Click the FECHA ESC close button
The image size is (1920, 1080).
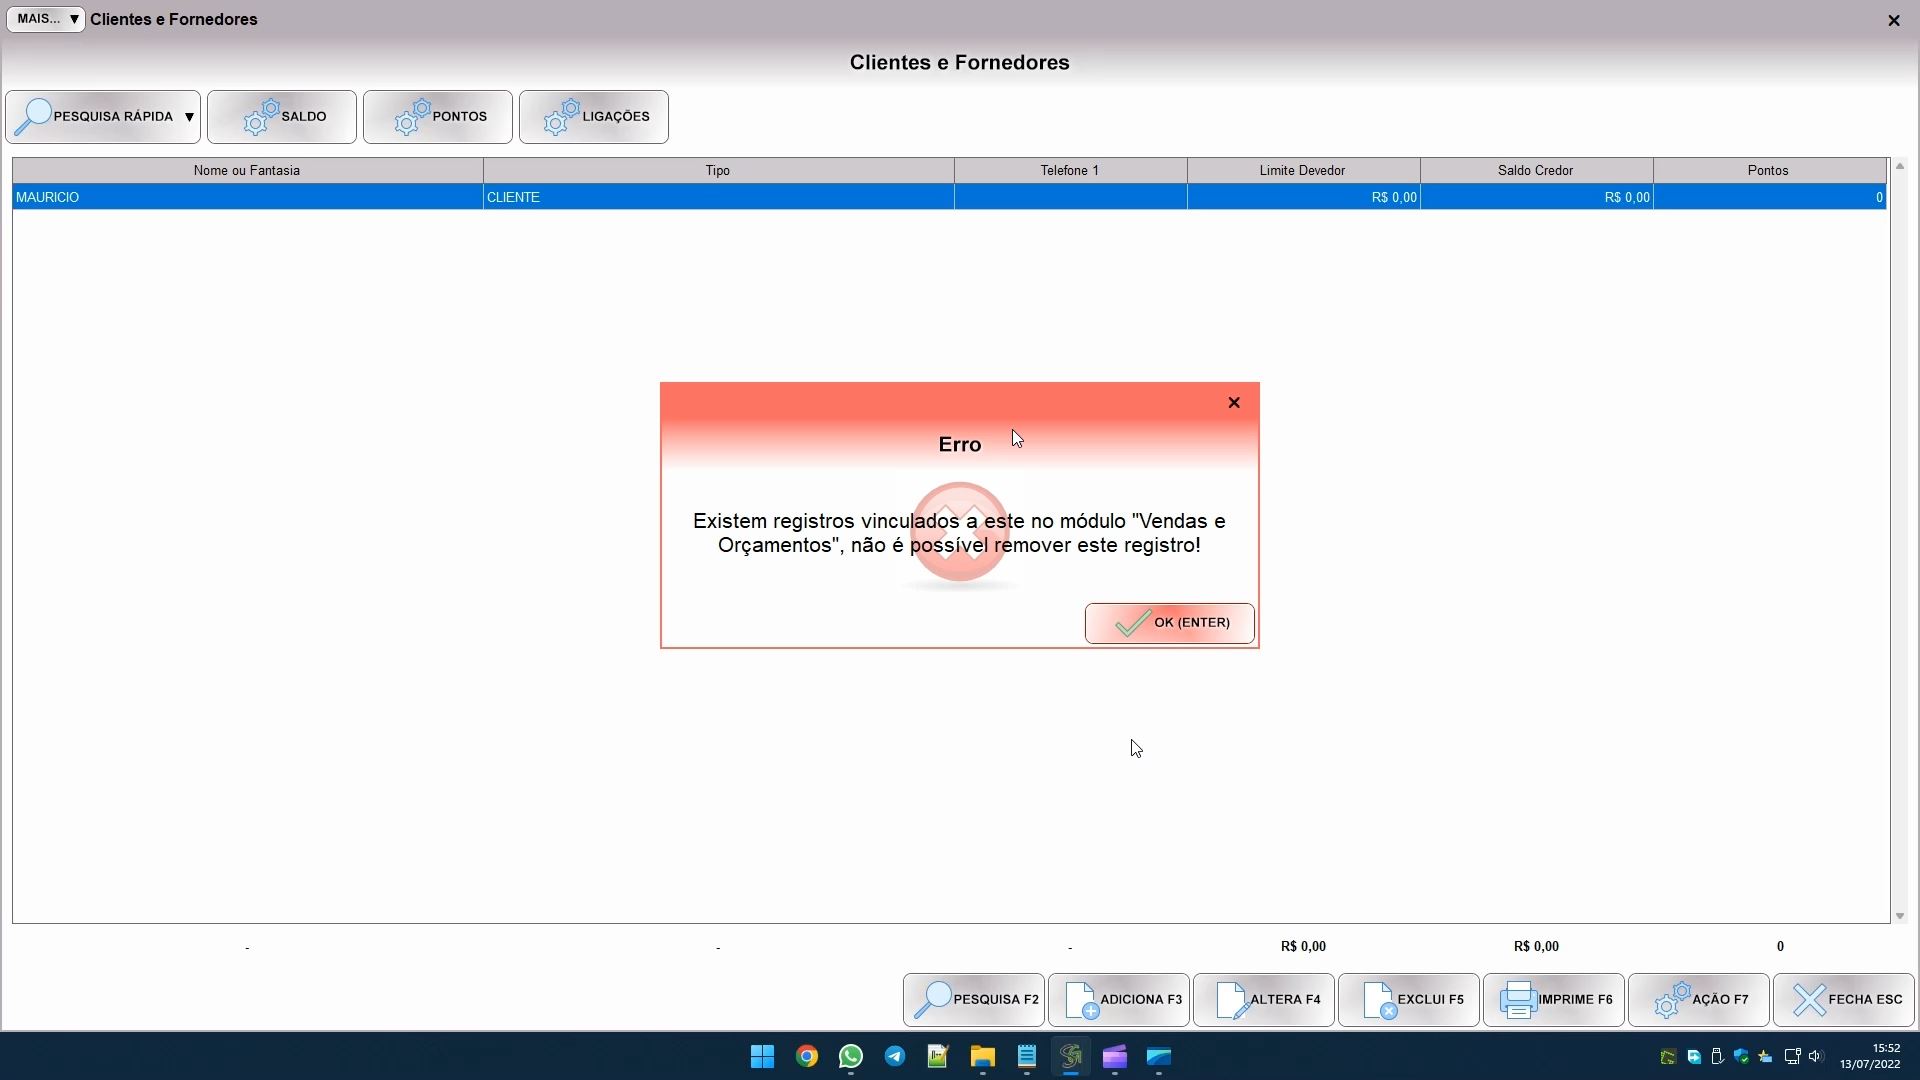pos(1844,999)
